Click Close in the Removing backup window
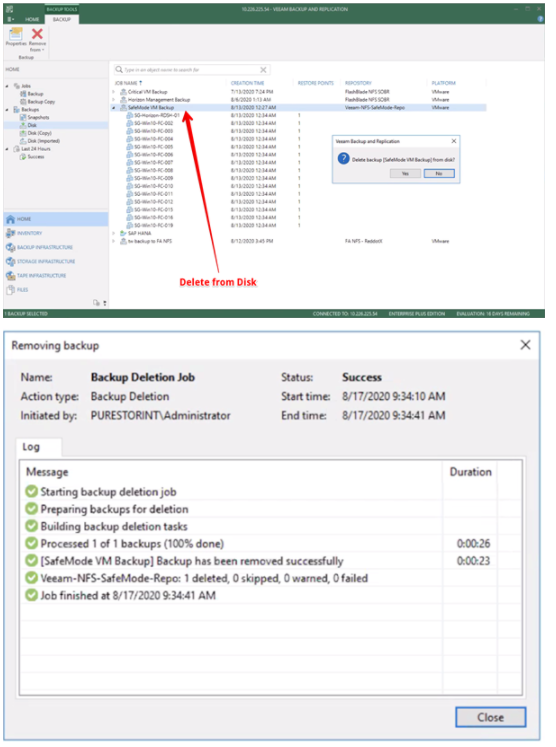 pyautogui.click(x=490, y=717)
